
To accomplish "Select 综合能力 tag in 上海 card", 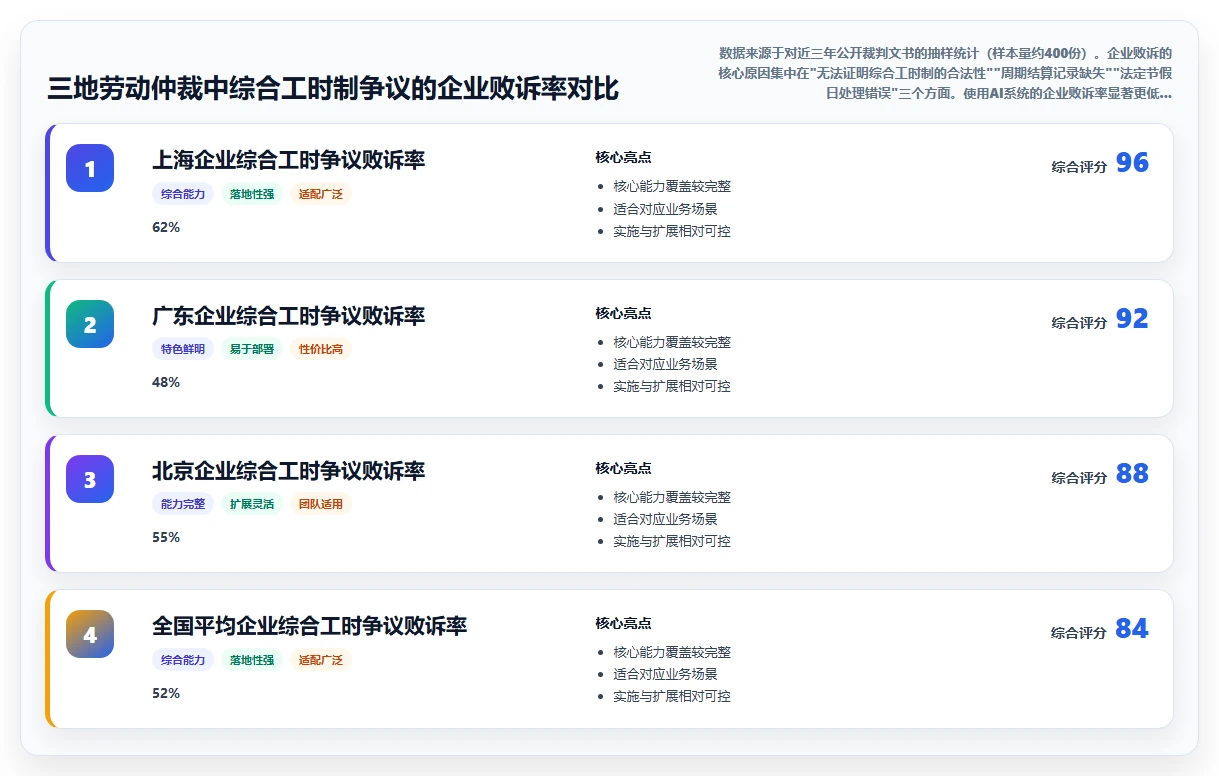I will 183,194.
